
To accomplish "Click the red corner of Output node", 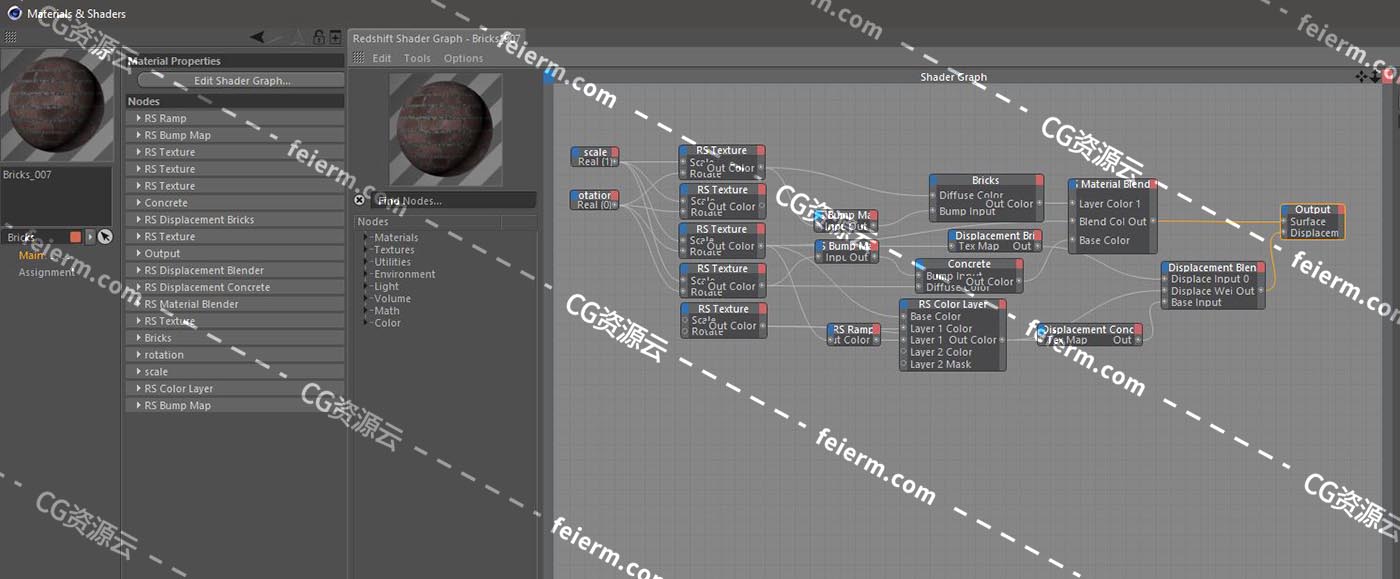I will 1340,209.
